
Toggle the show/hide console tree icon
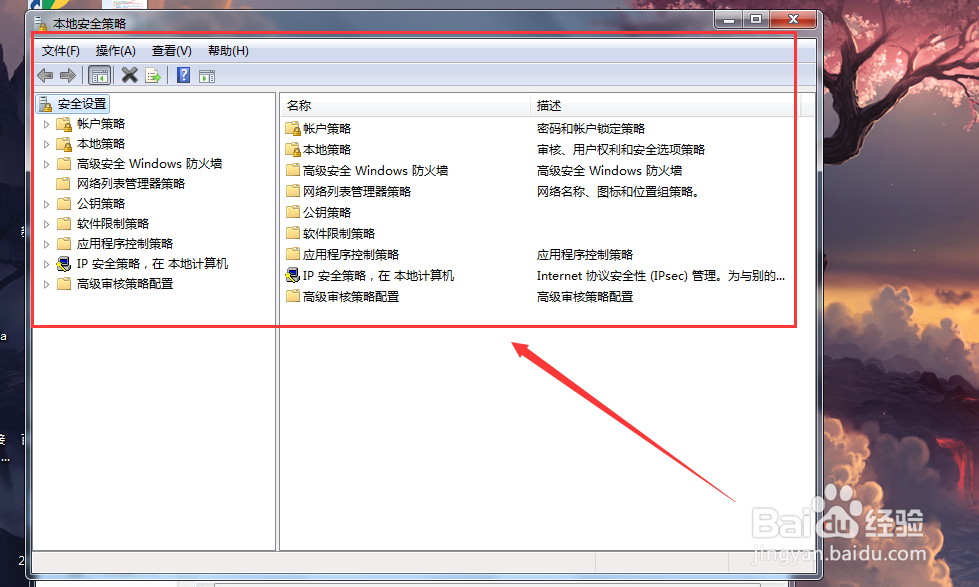tap(100, 76)
